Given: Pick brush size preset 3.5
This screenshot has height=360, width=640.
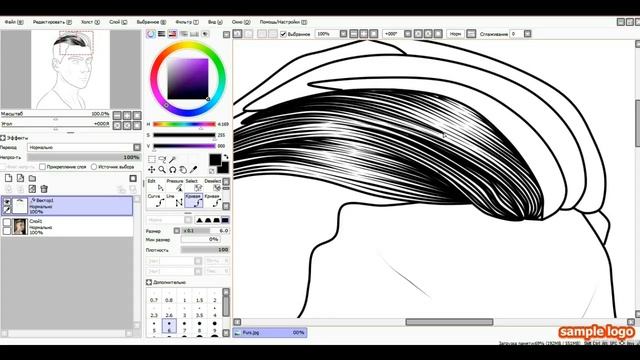Looking at the screenshot, I should coord(199,312).
